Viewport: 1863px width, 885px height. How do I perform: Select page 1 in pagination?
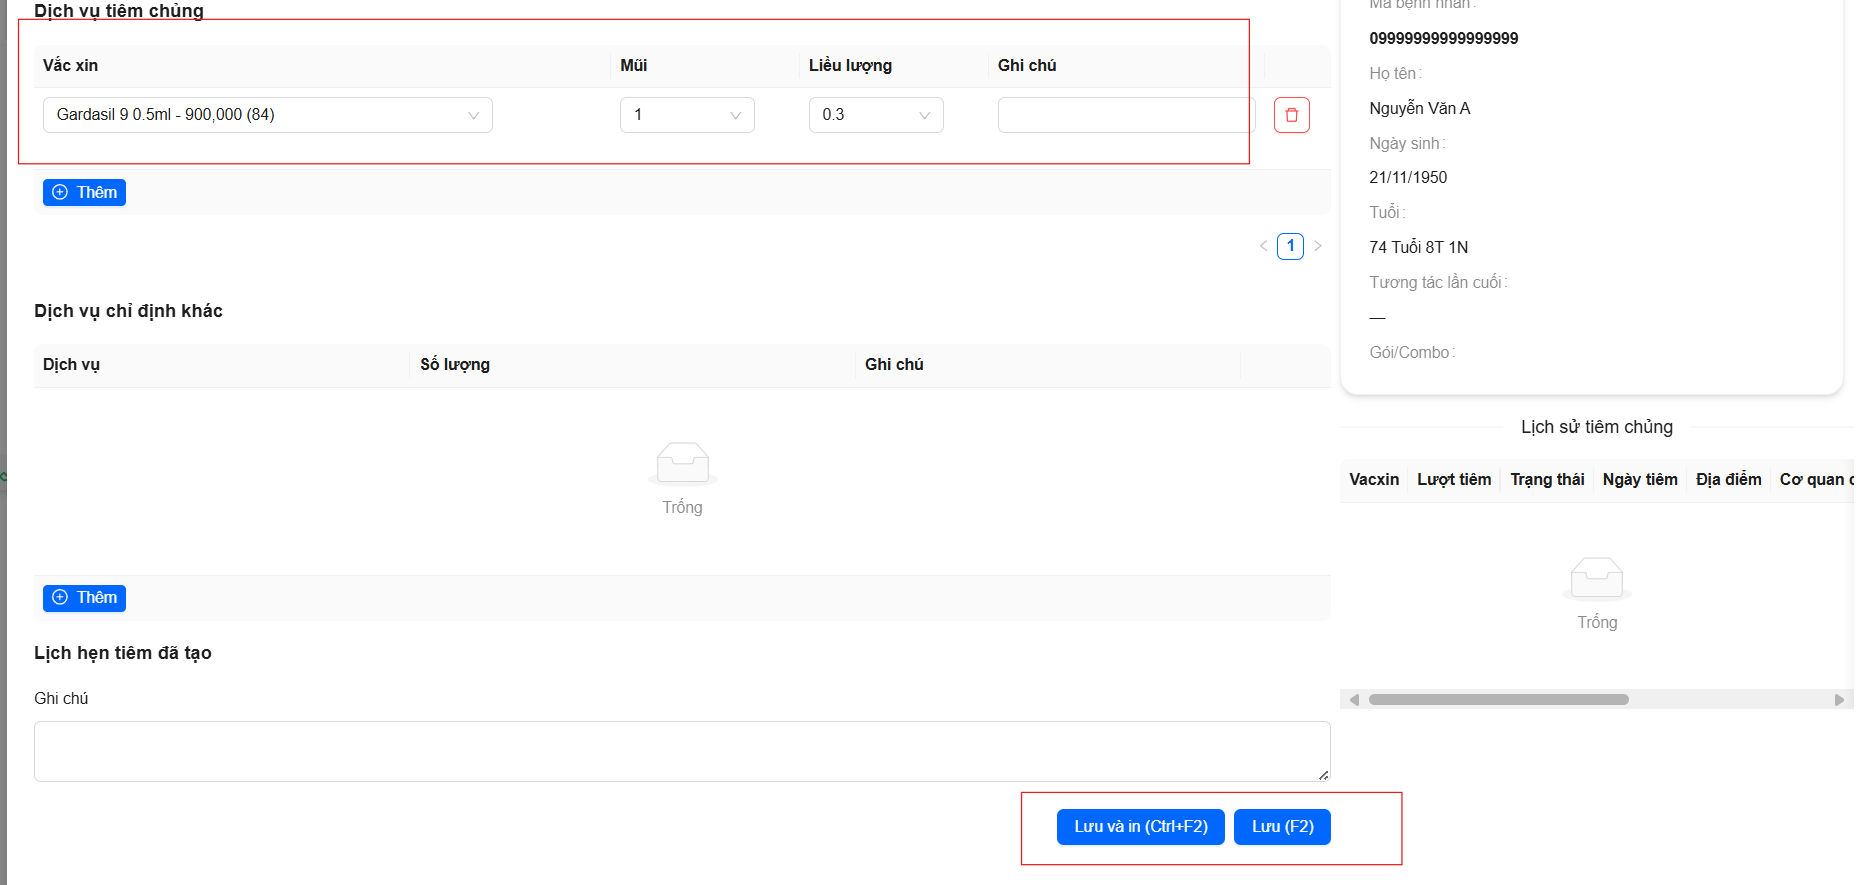click(x=1290, y=246)
